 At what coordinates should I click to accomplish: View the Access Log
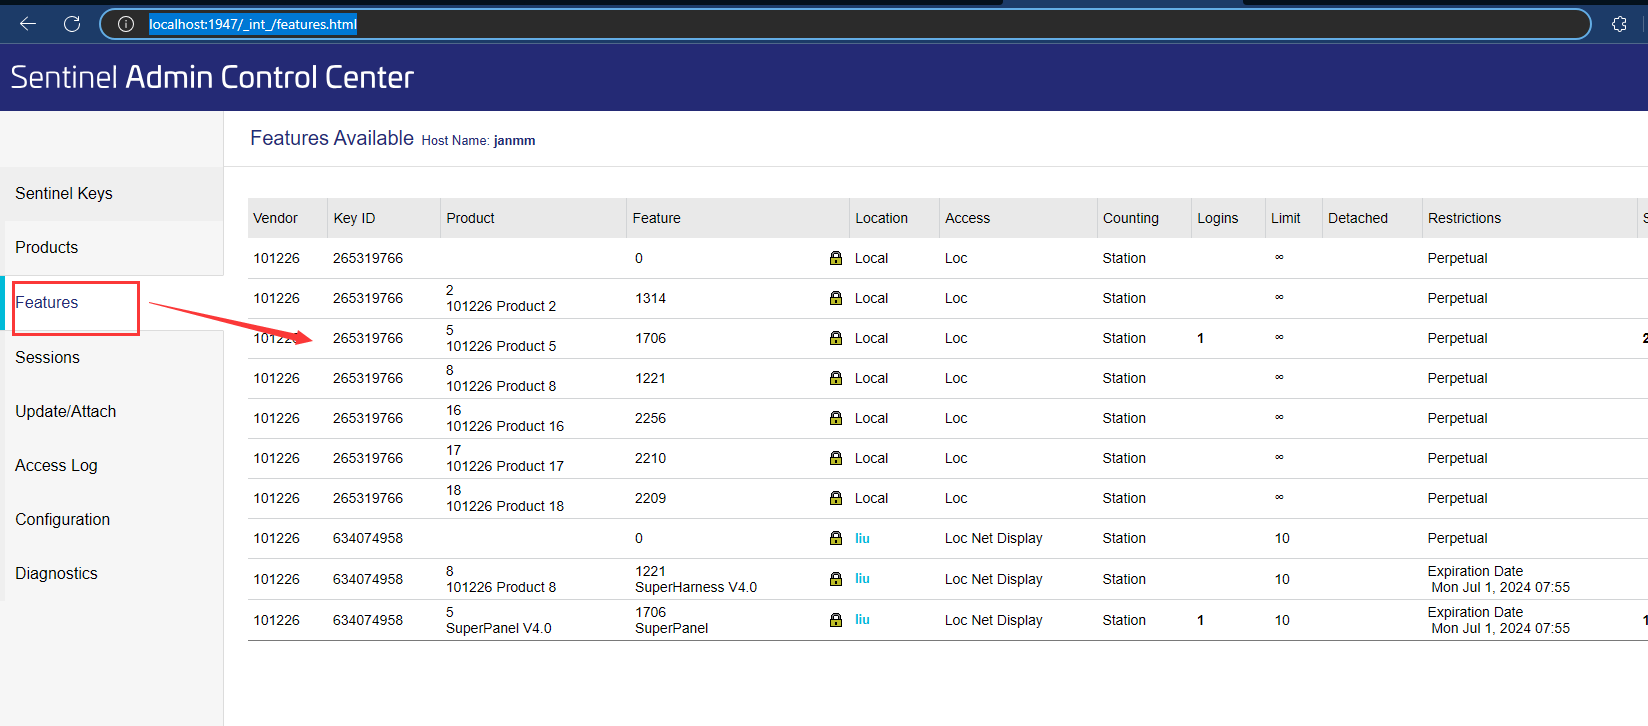click(x=57, y=466)
